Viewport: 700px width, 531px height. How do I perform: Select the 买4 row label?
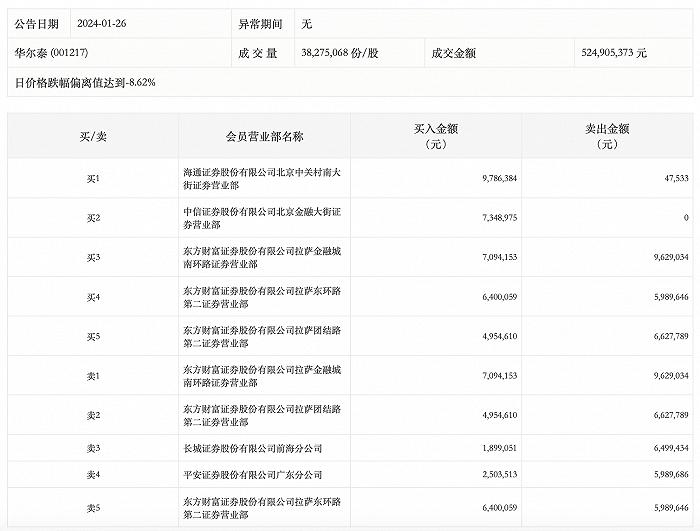93,296
